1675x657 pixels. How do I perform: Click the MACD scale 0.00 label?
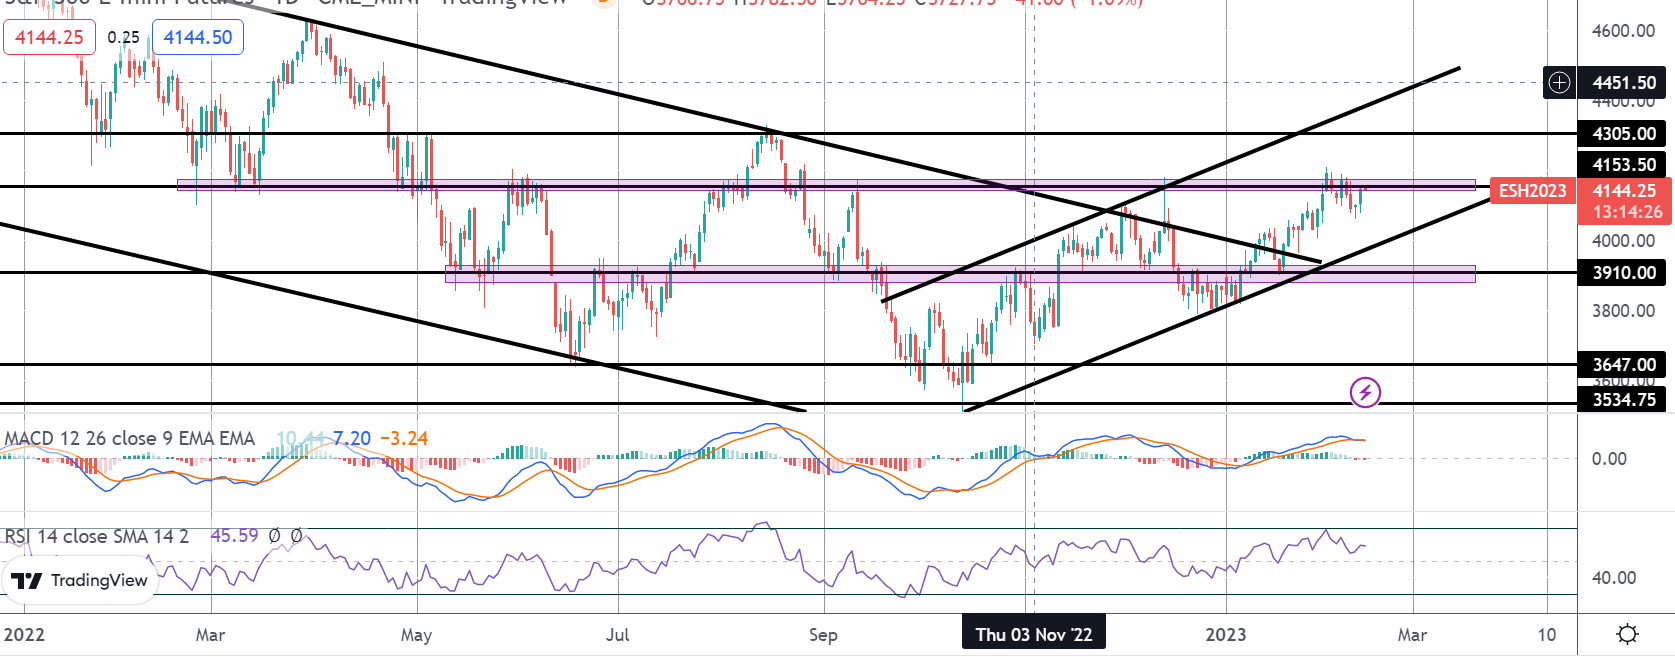pos(1609,458)
